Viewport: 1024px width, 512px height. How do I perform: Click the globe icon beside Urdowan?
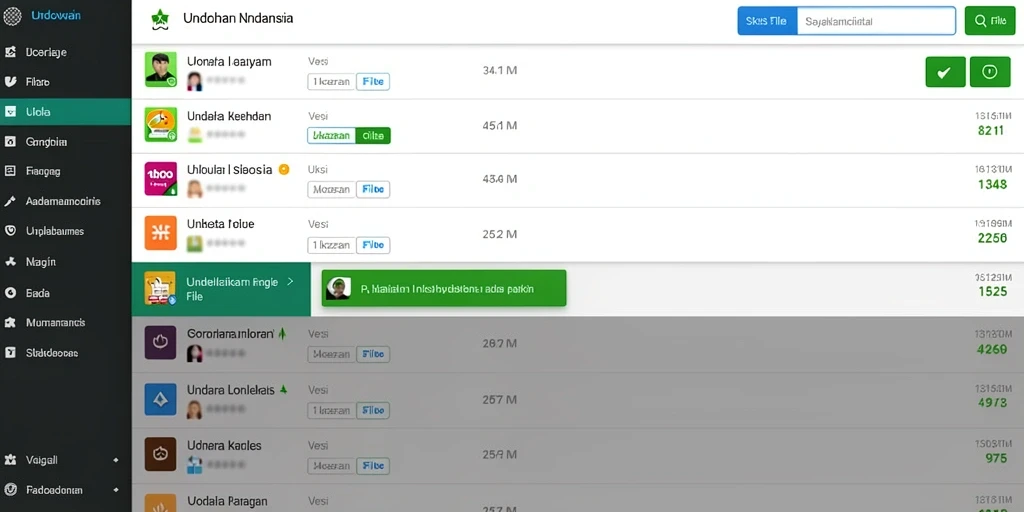pos(12,16)
